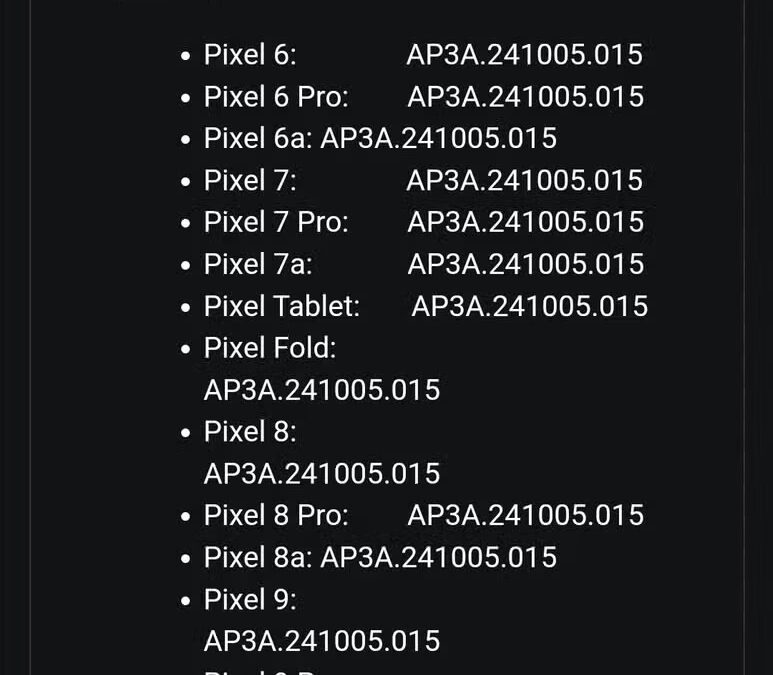Select the build number beside Pixel 7:

click(524, 180)
